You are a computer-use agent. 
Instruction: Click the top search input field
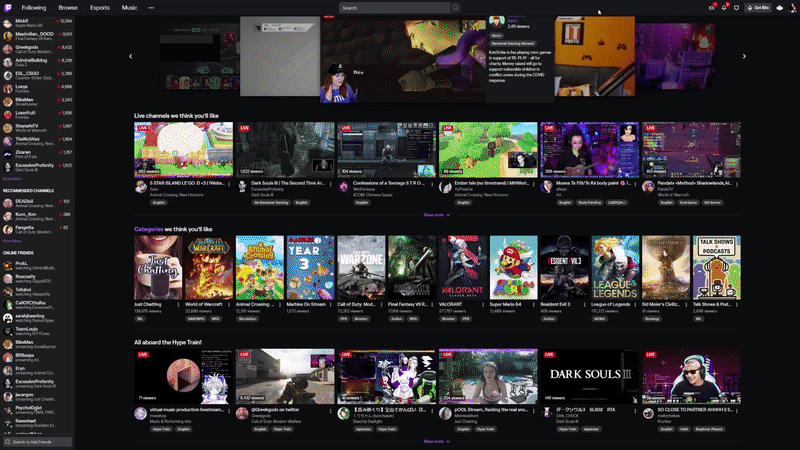[x=394, y=8]
